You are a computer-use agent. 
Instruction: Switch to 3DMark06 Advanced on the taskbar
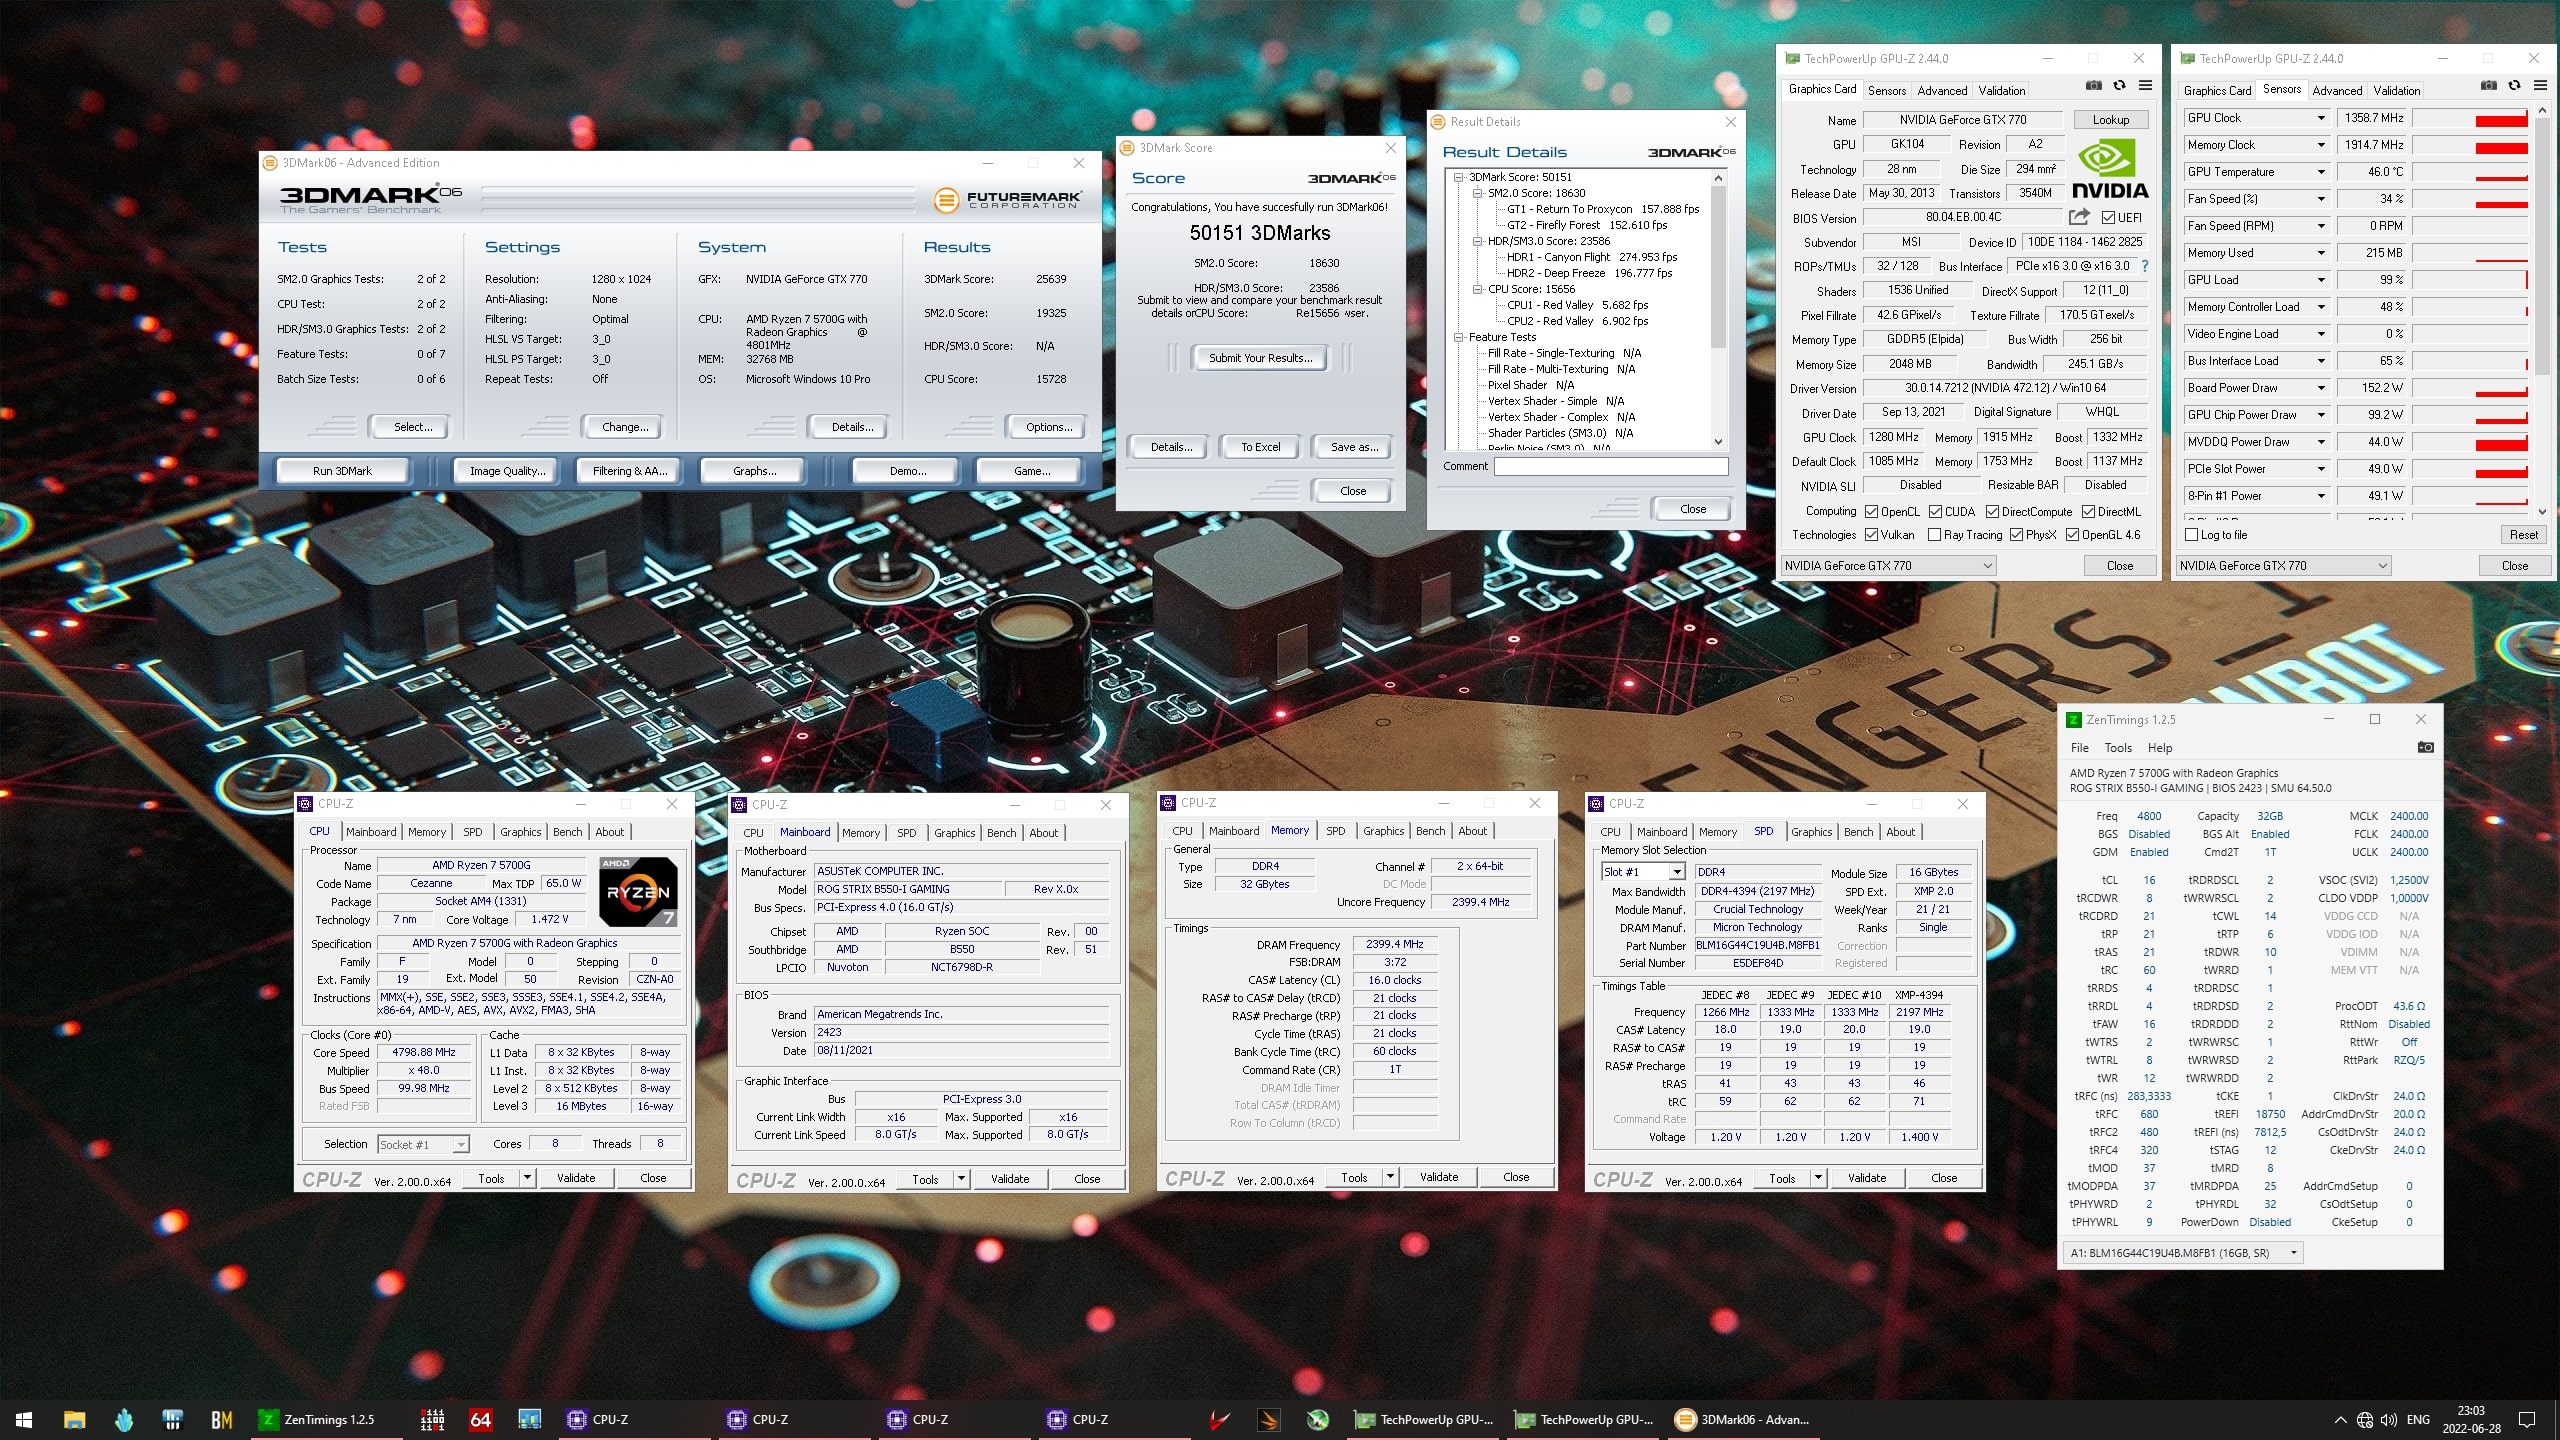tap(1742, 1419)
